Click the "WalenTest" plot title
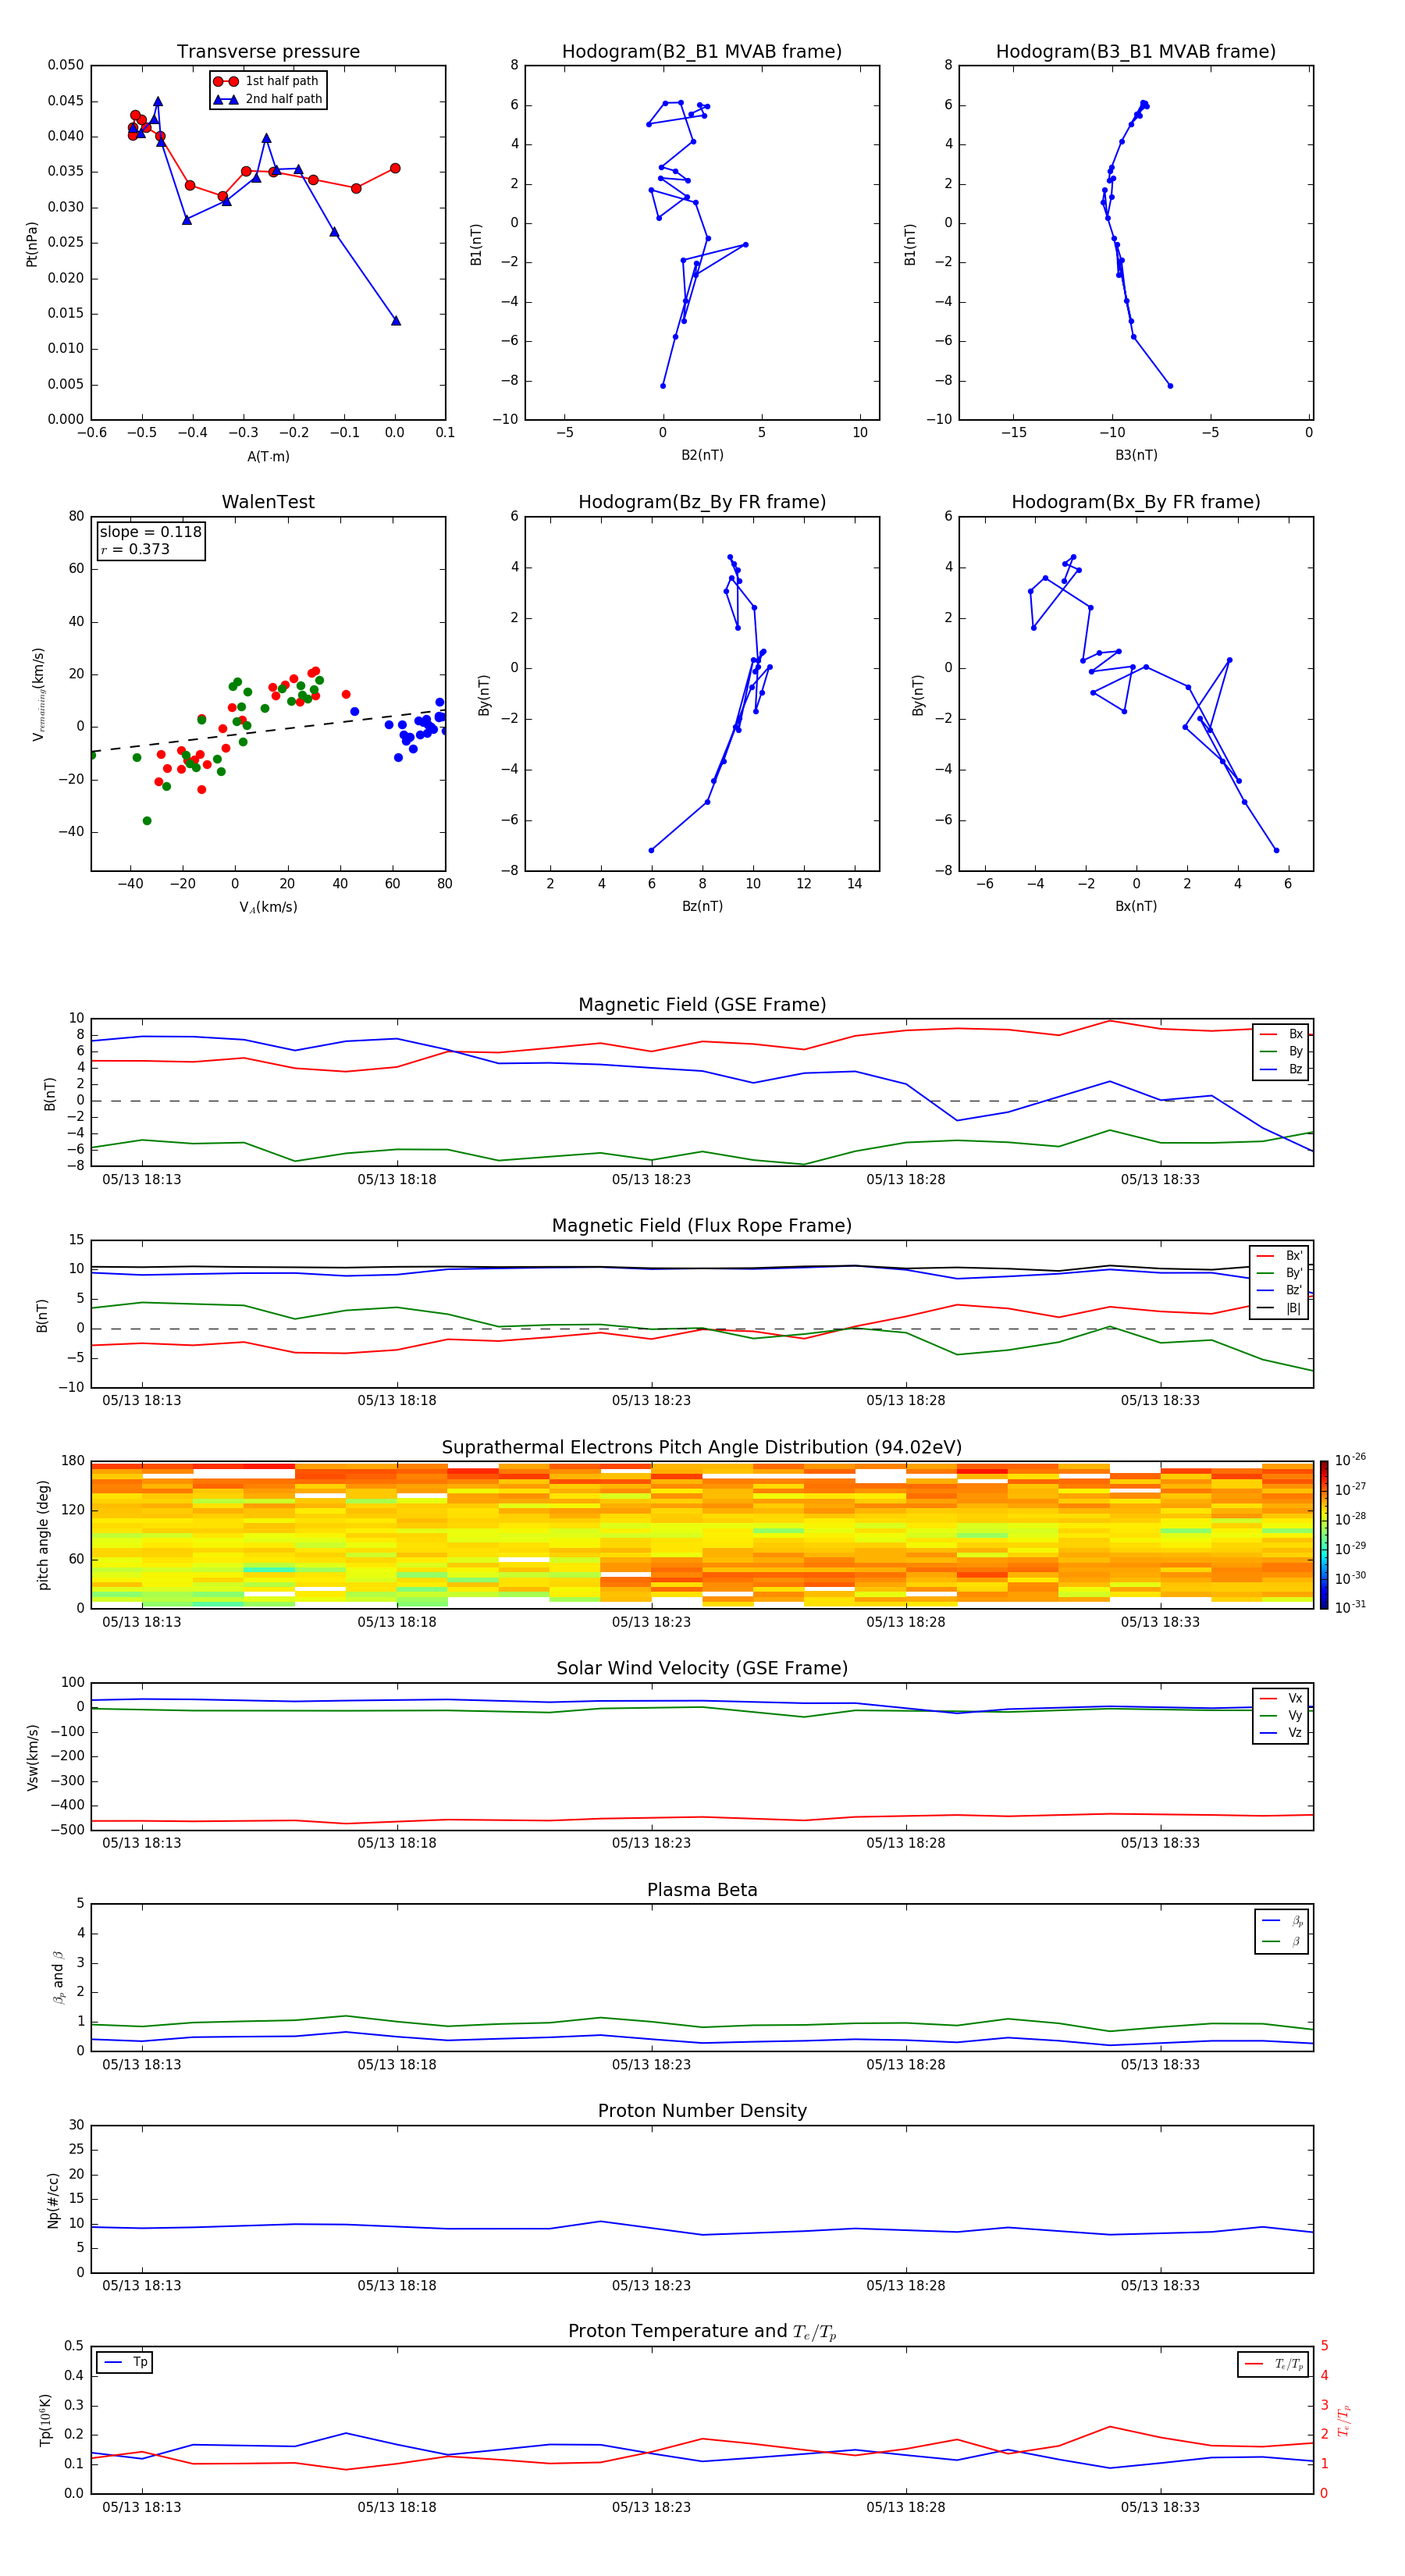This screenshot has width=1405, height=2576. point(268,502)
